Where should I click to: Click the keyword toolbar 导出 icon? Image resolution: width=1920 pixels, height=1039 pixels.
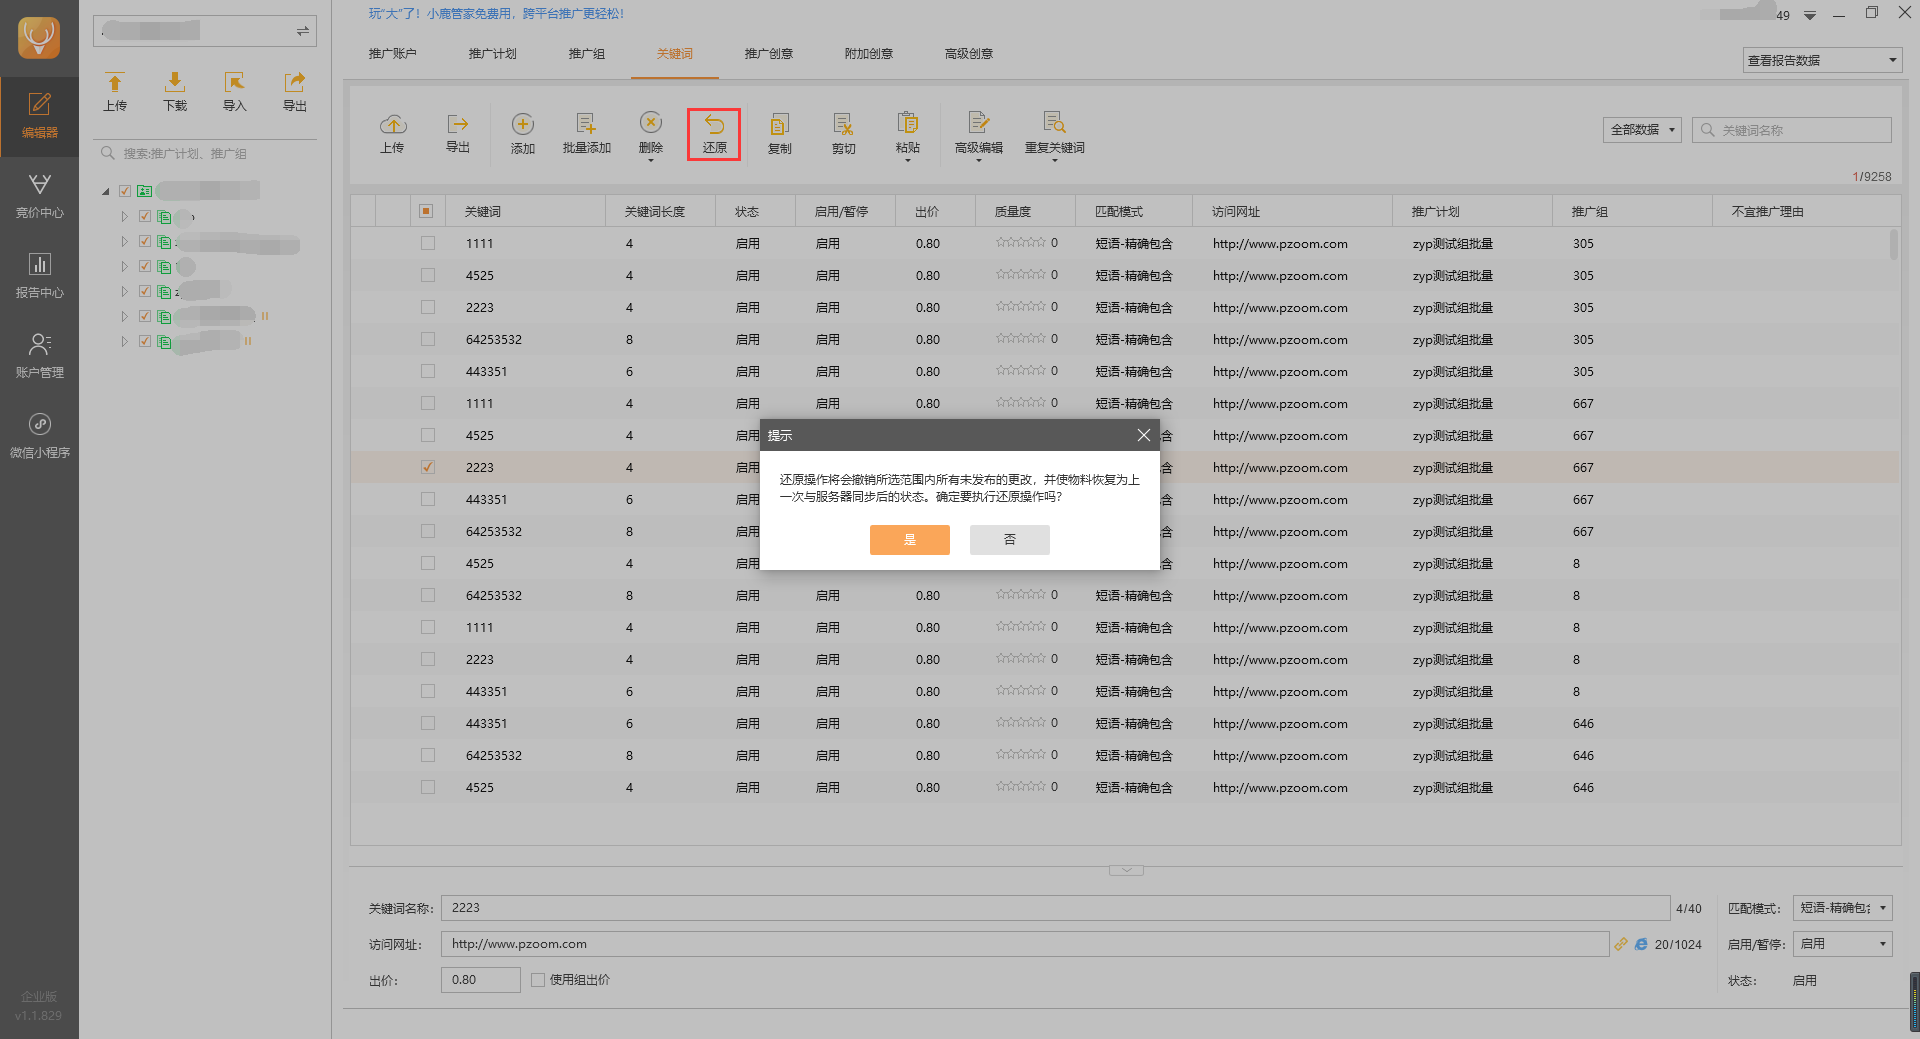coord(458,124)
